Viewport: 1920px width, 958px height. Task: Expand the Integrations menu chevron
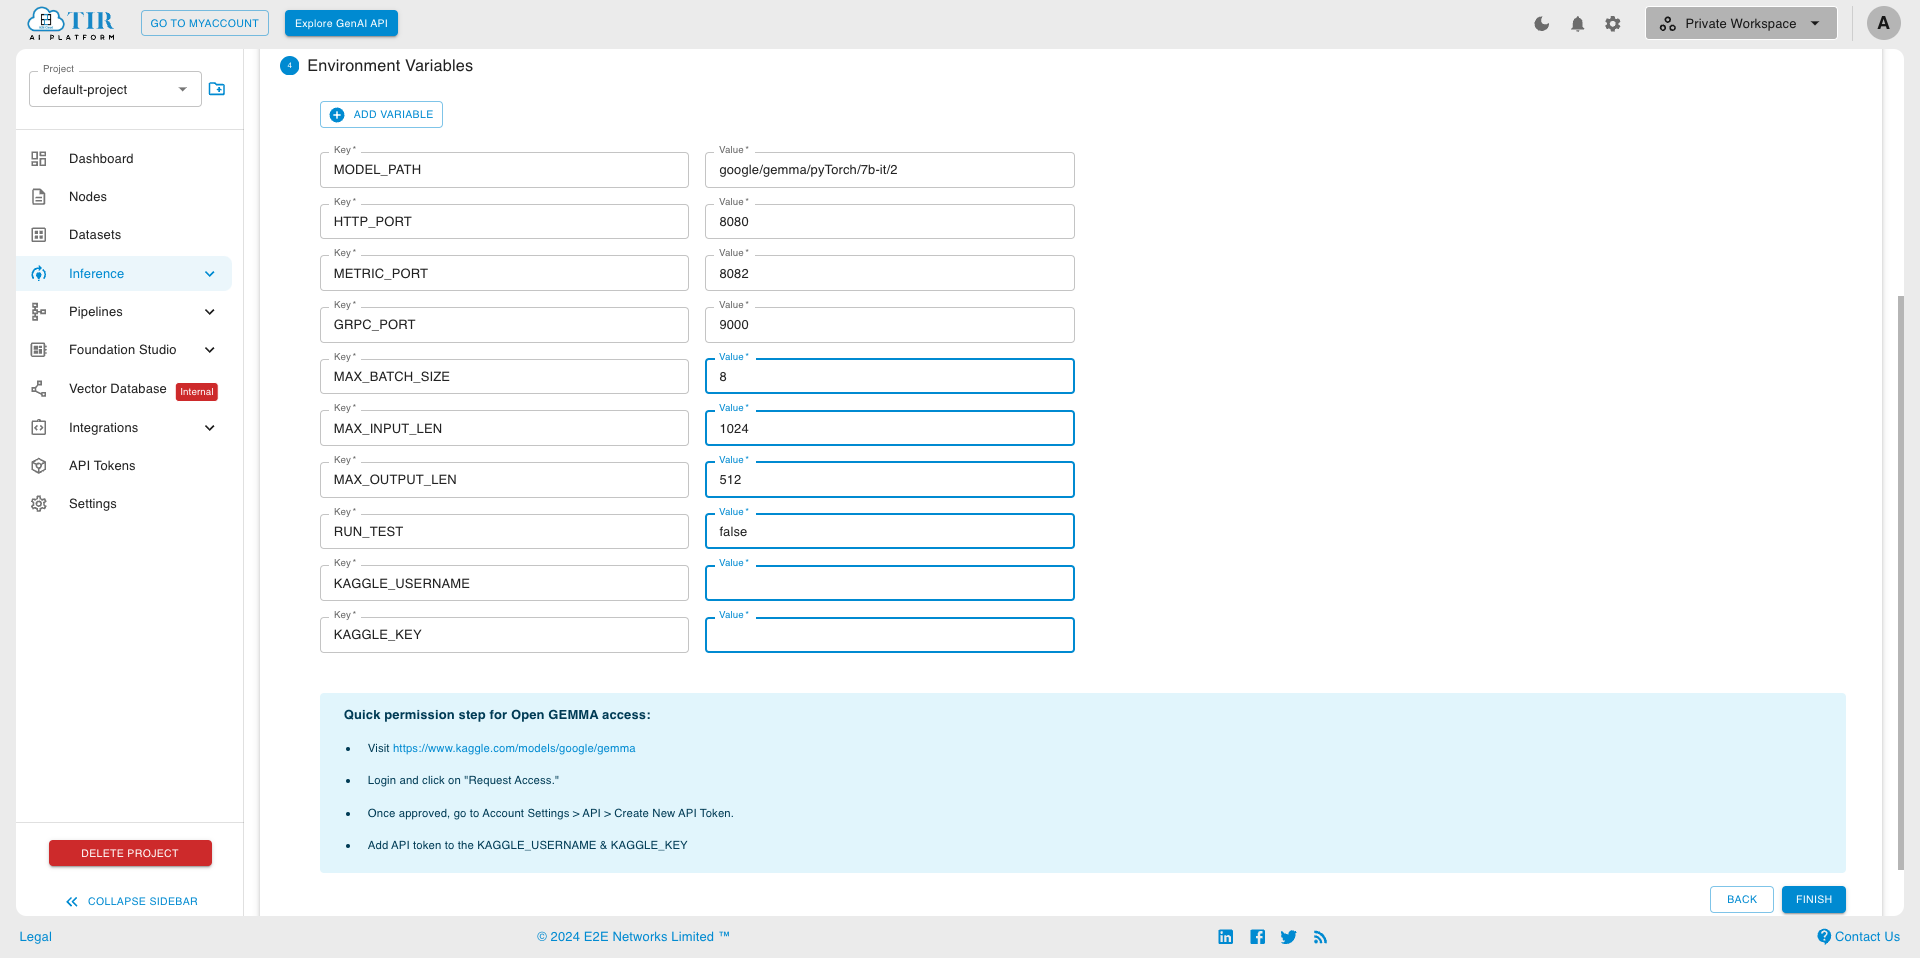click(210, 428)
